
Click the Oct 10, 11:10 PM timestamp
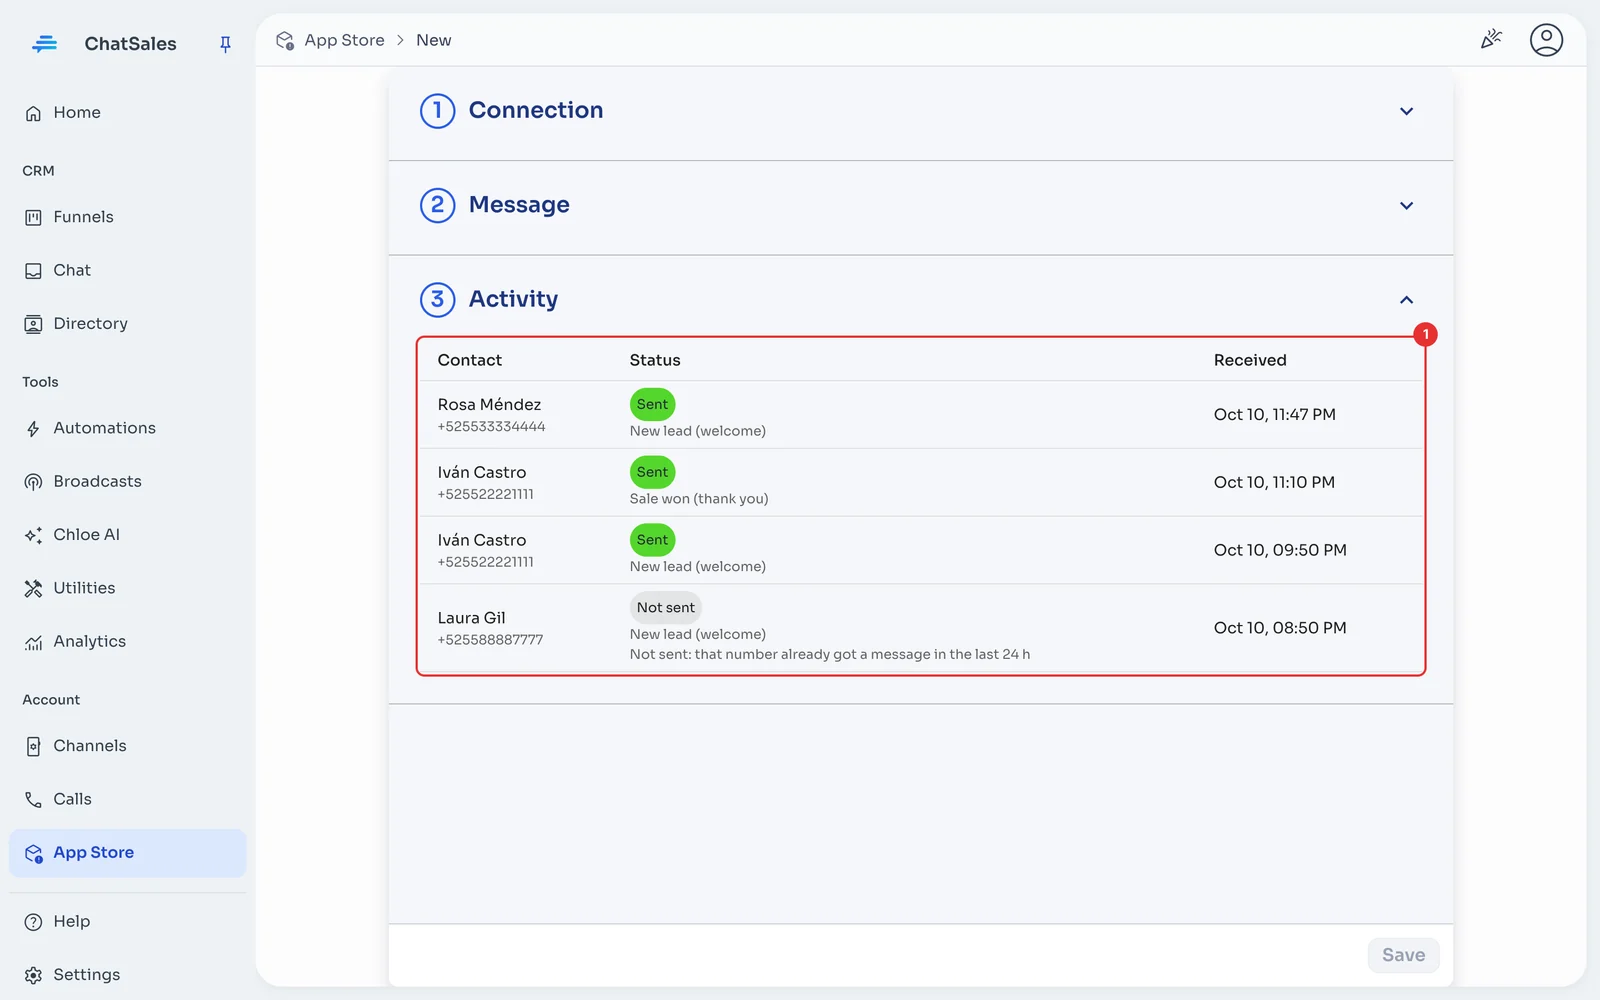(1274, 482)
